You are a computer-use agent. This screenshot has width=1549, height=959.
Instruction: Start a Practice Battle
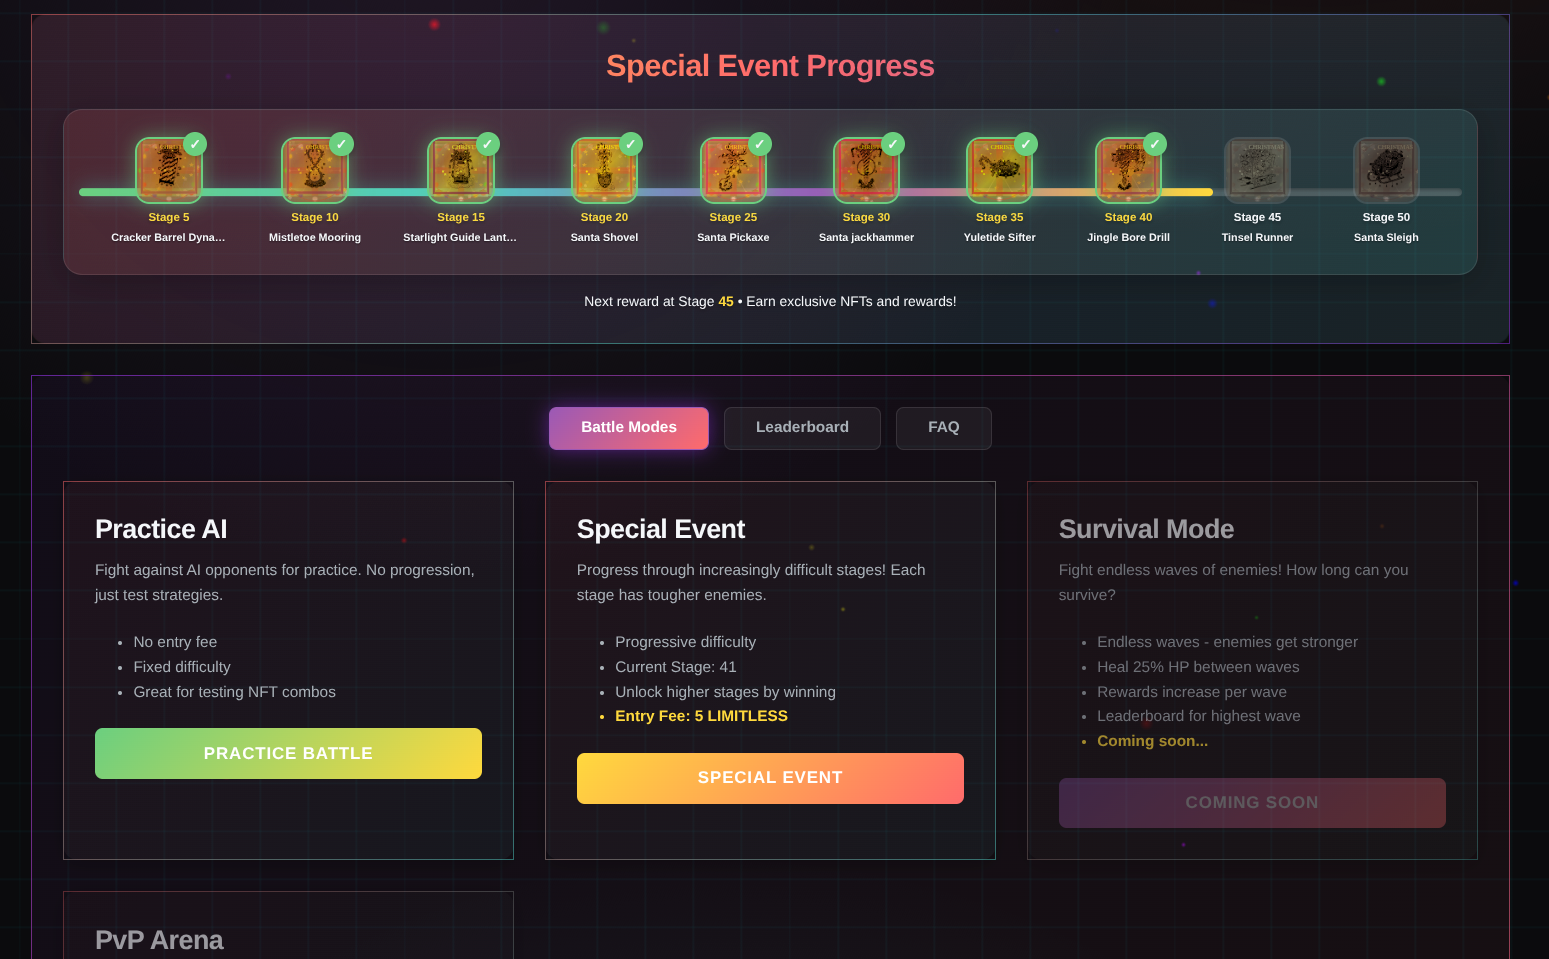[x=288, y=753]
